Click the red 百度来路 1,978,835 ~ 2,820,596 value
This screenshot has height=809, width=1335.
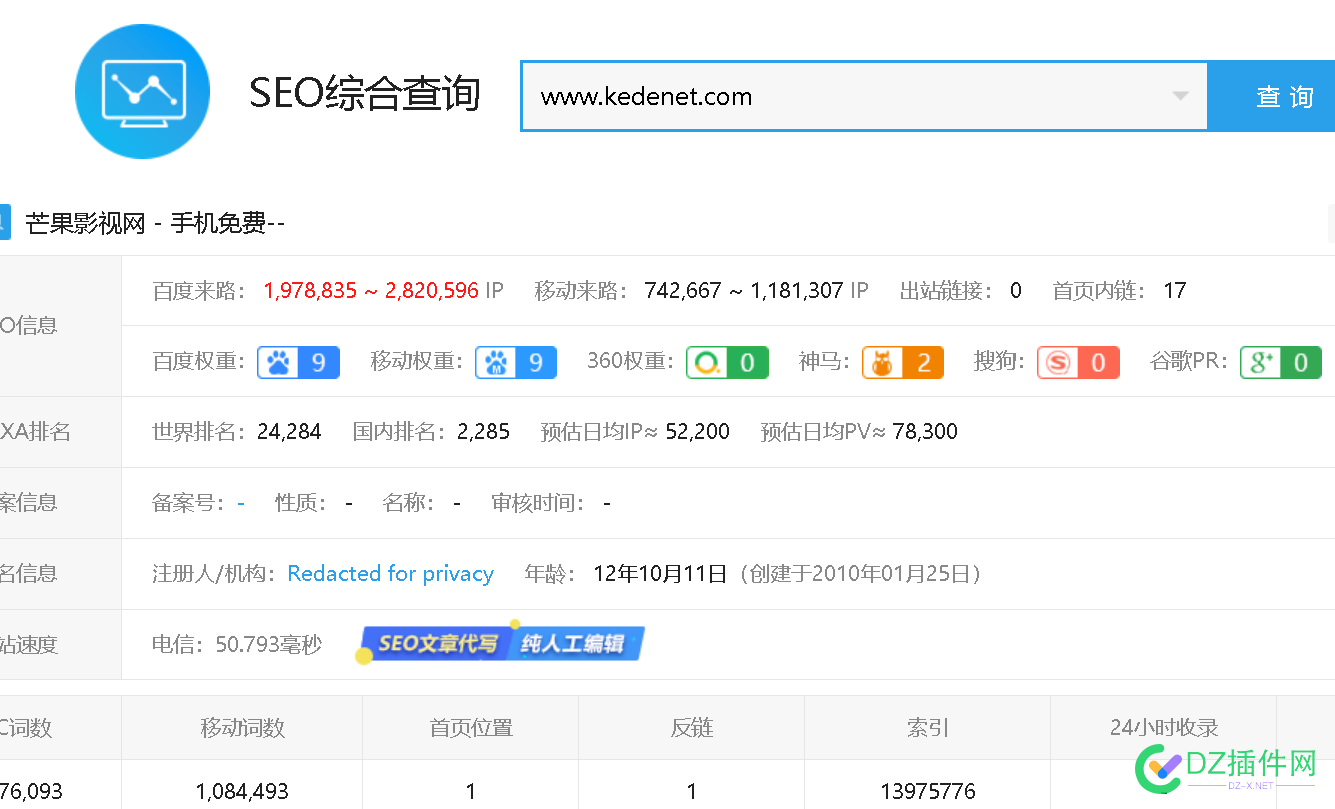371,291
